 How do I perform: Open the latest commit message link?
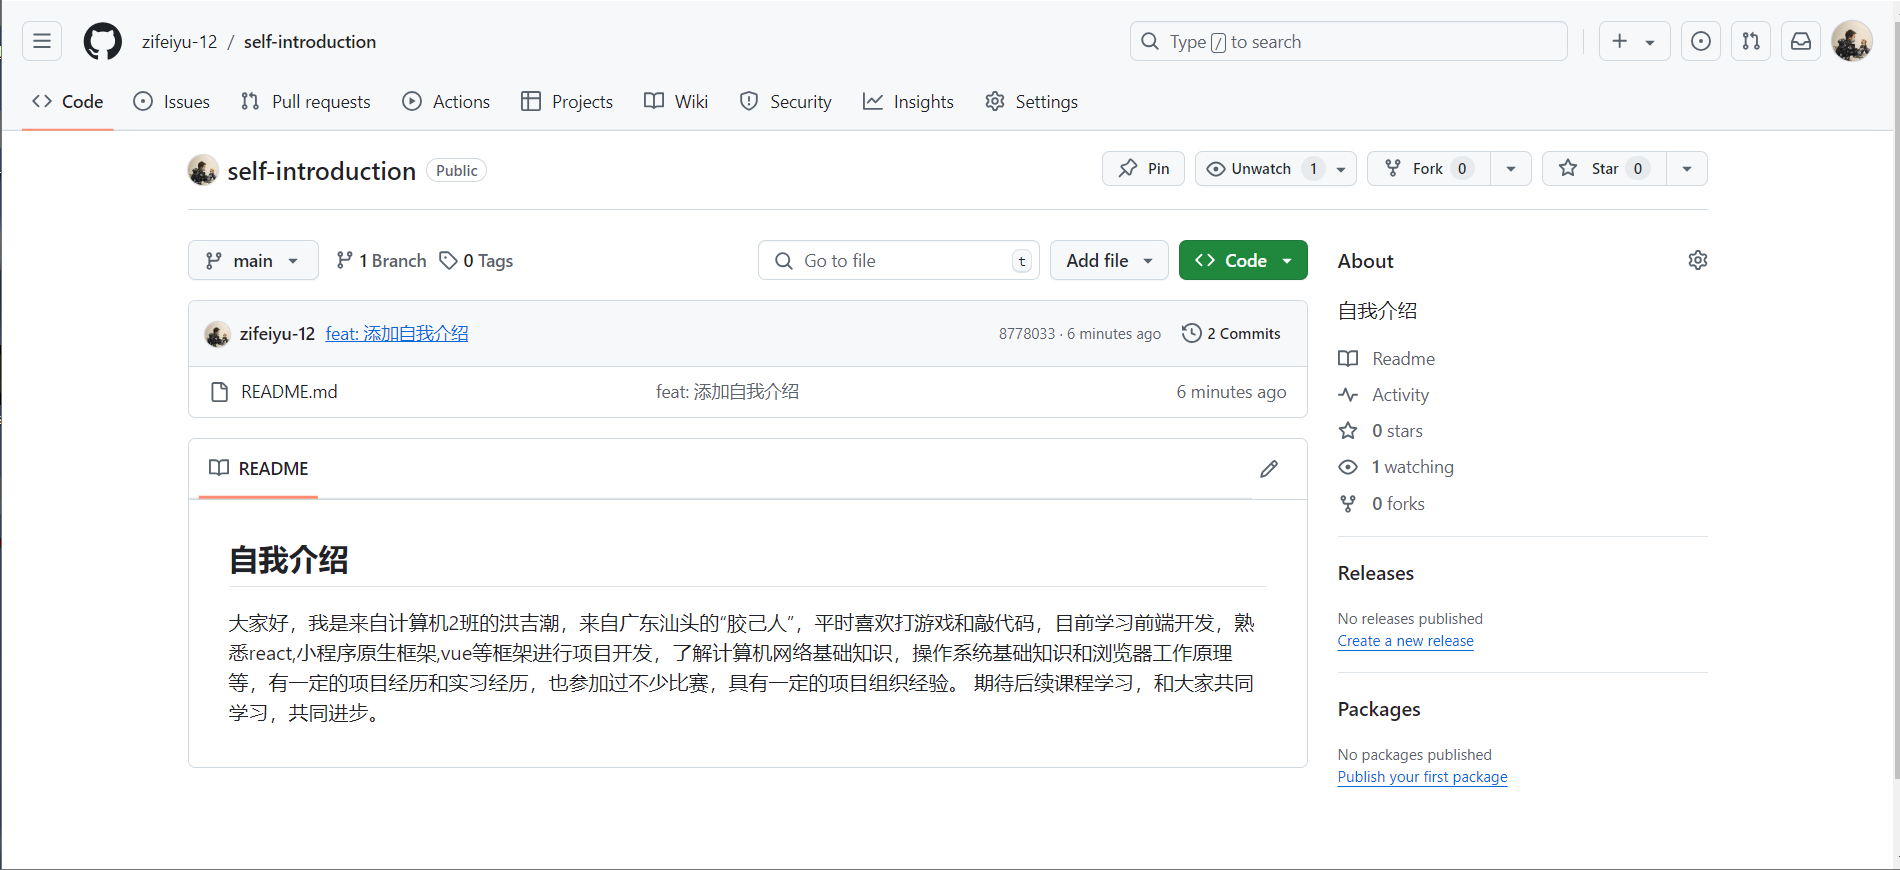(397, 334)
